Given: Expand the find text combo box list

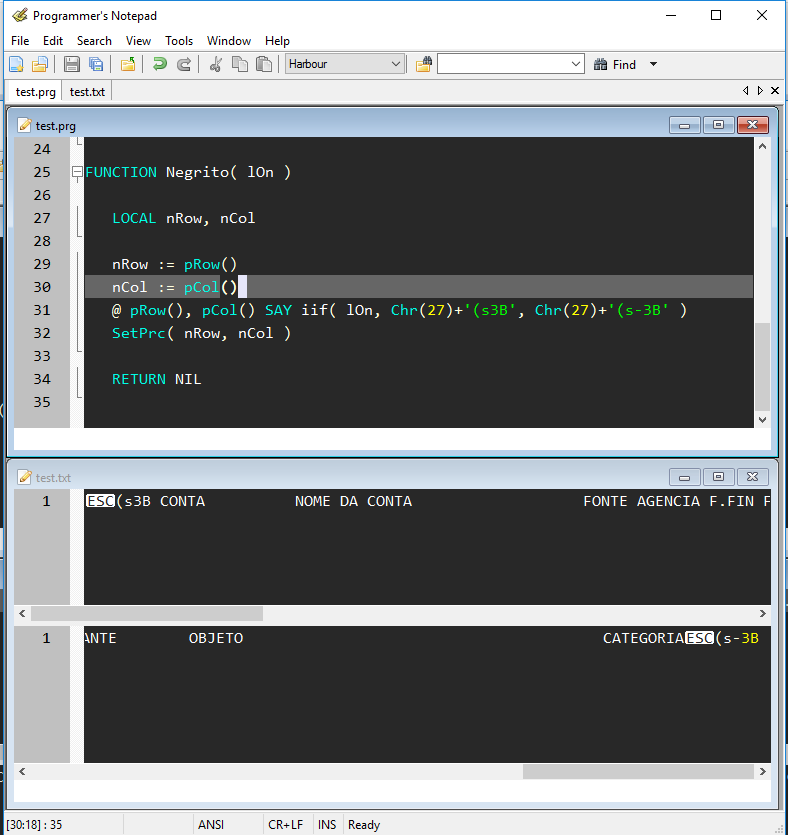Looking at the screenshot, I should [576, 64].
